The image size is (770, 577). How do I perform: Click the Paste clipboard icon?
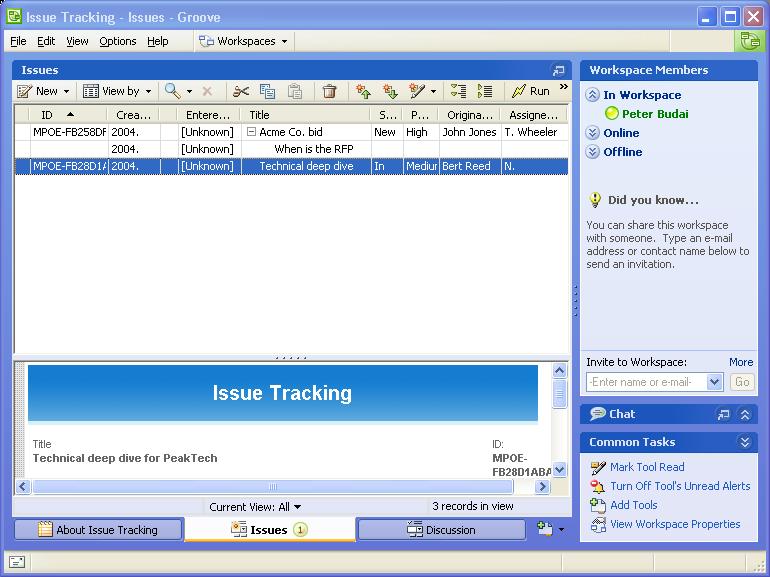[295, 91]
